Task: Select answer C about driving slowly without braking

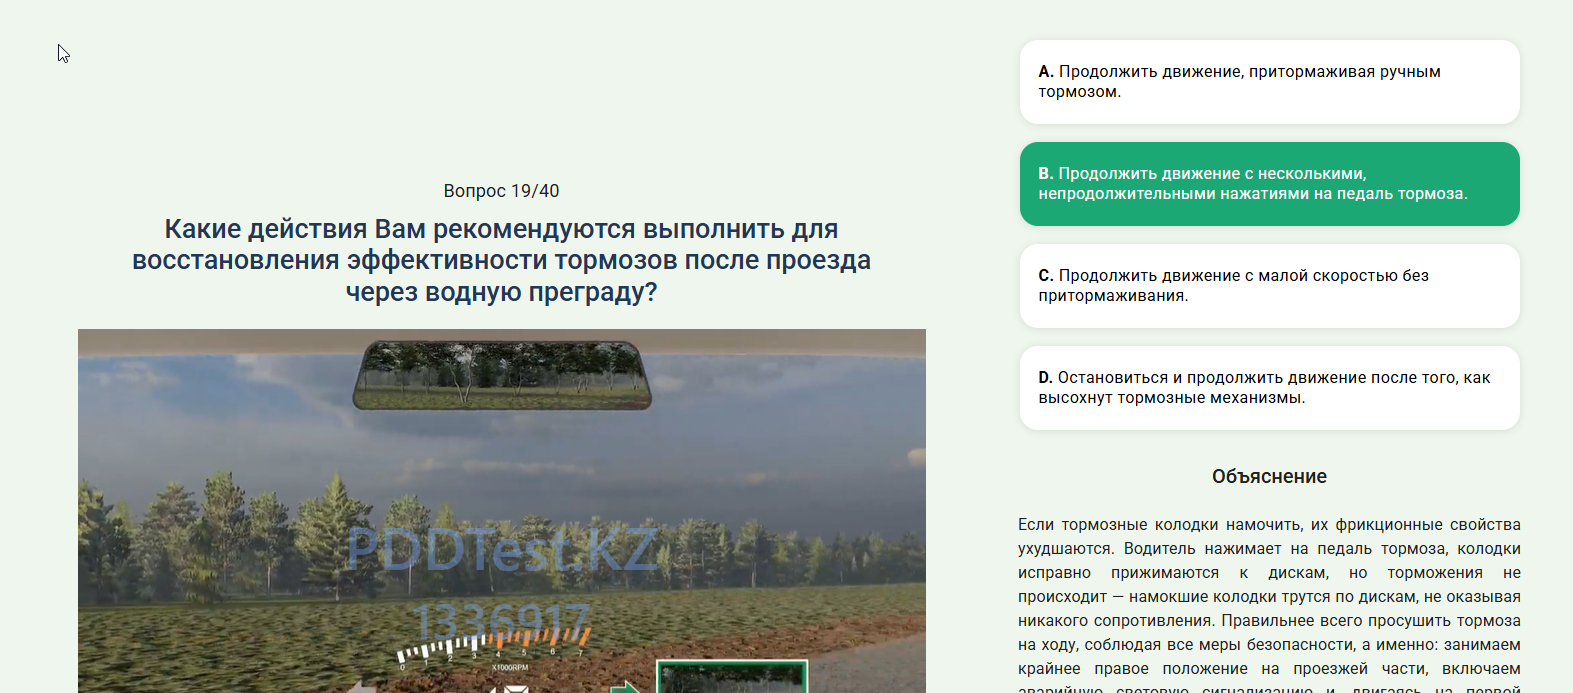Action: click(x=1269, y=286)
